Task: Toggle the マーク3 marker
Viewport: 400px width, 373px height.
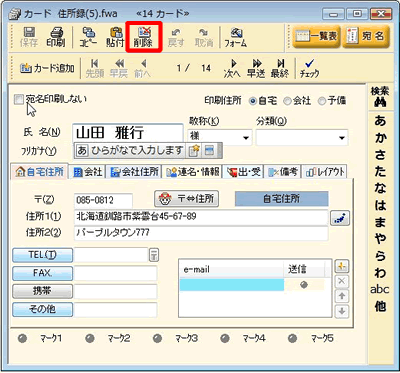Action: (157, 339)
